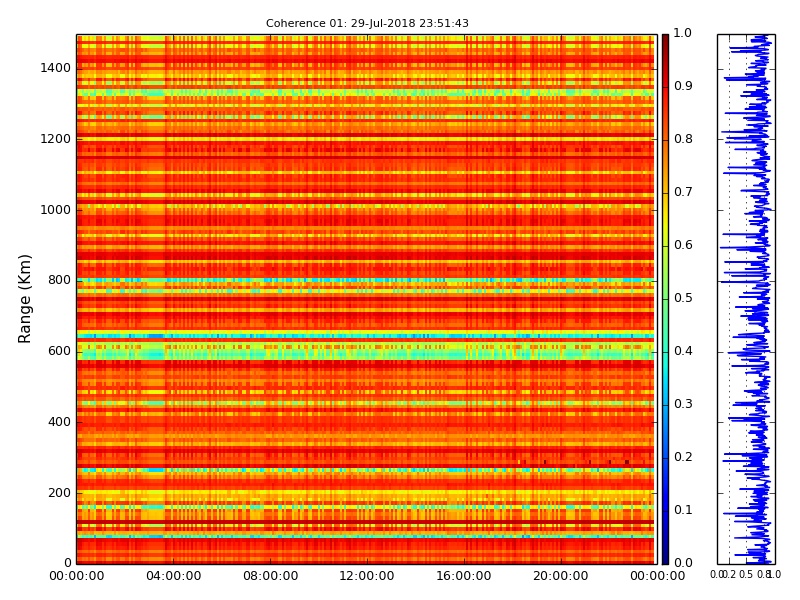Pick the colorbar's 0.6 tick label
The image size is (800, 600).
tap(683, 245)
